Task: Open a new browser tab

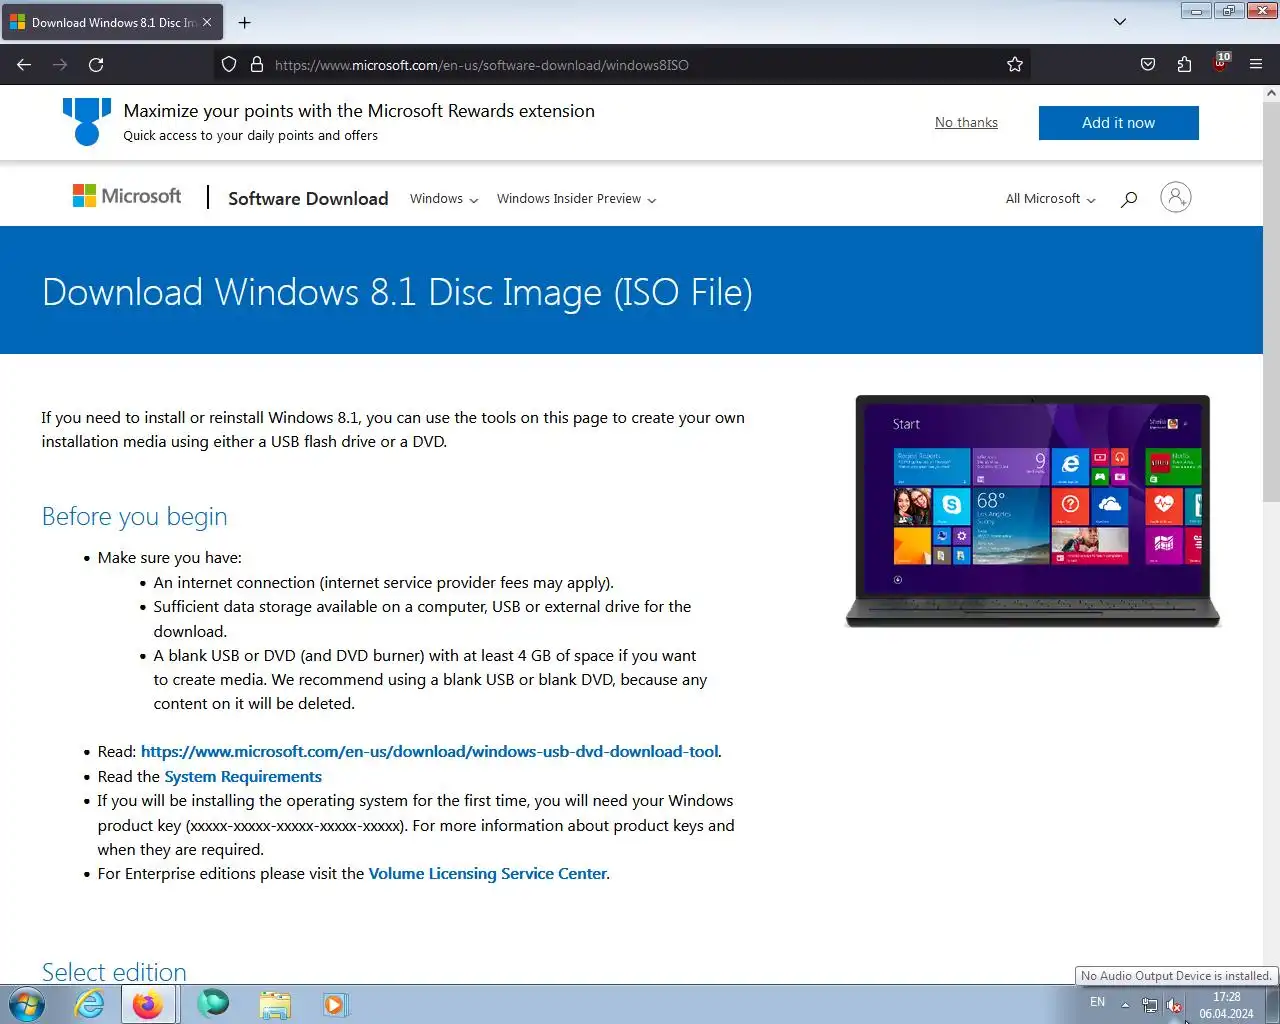Action: coord(245,22)
